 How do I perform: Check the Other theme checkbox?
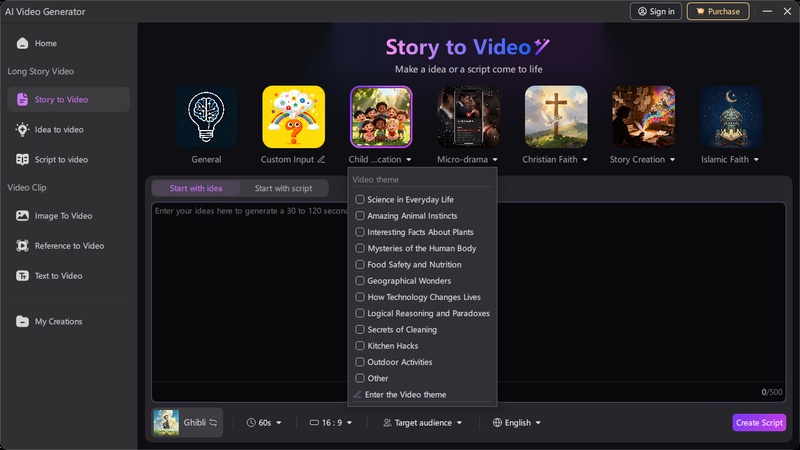click(360, 378)
